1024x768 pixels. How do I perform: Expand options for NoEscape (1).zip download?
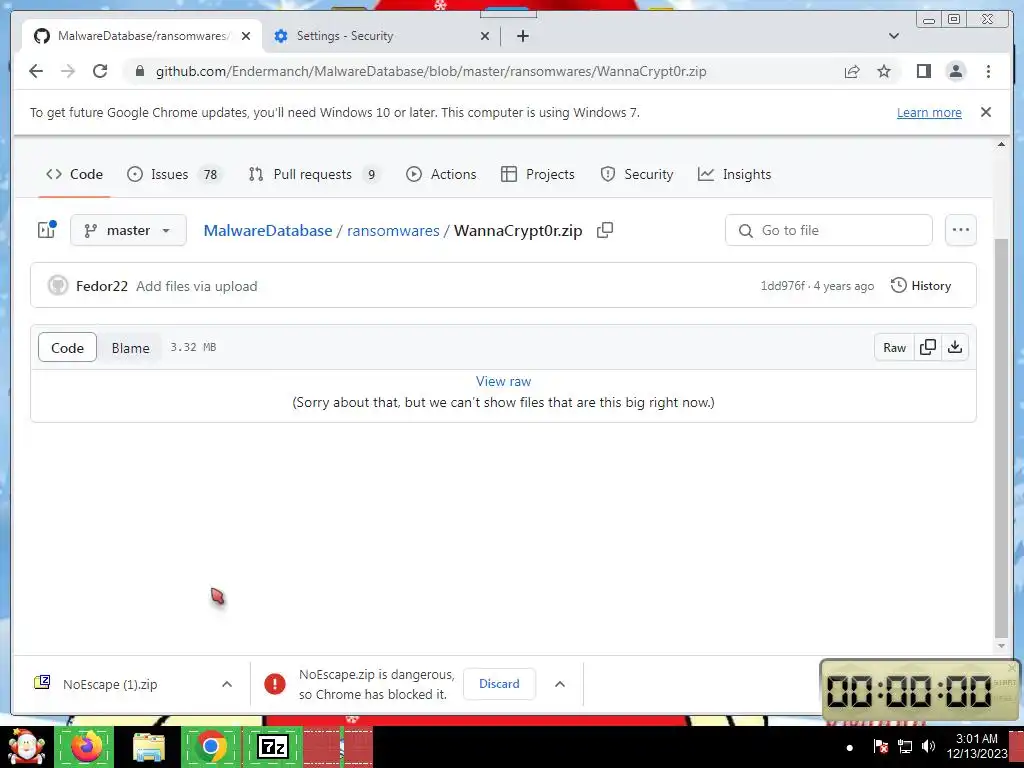pyautogui.click(x=227, y=684)
